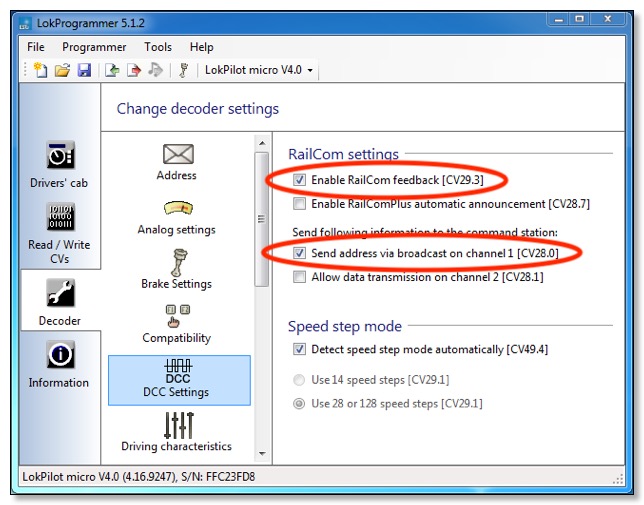Click the write decoder data icon (red arrow)
The width and height of the screenshot is (644, 505).
pos(133,70)
